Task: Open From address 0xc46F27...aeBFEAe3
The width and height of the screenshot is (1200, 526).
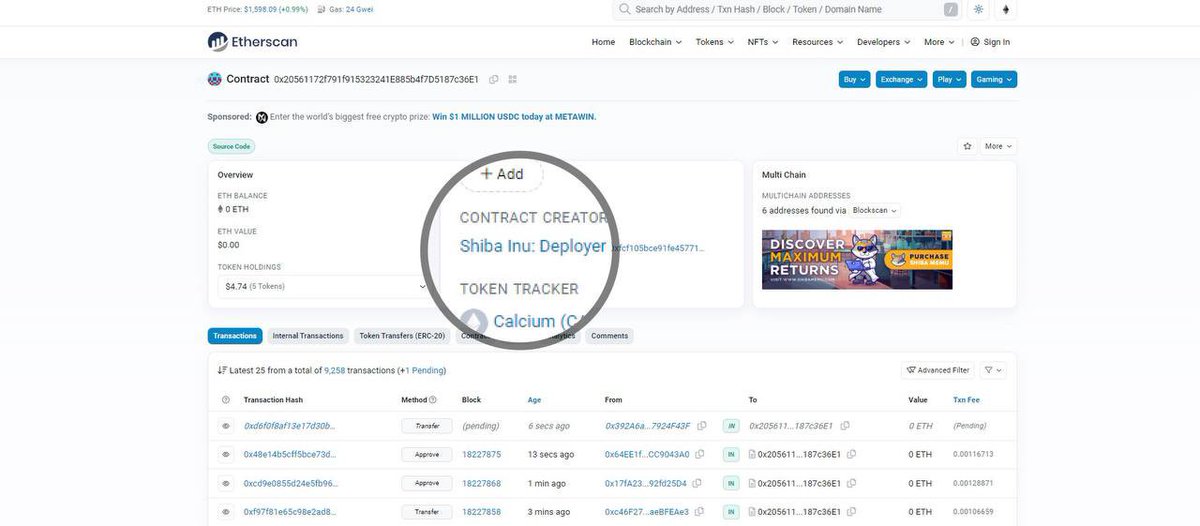Action: [648, 512]
